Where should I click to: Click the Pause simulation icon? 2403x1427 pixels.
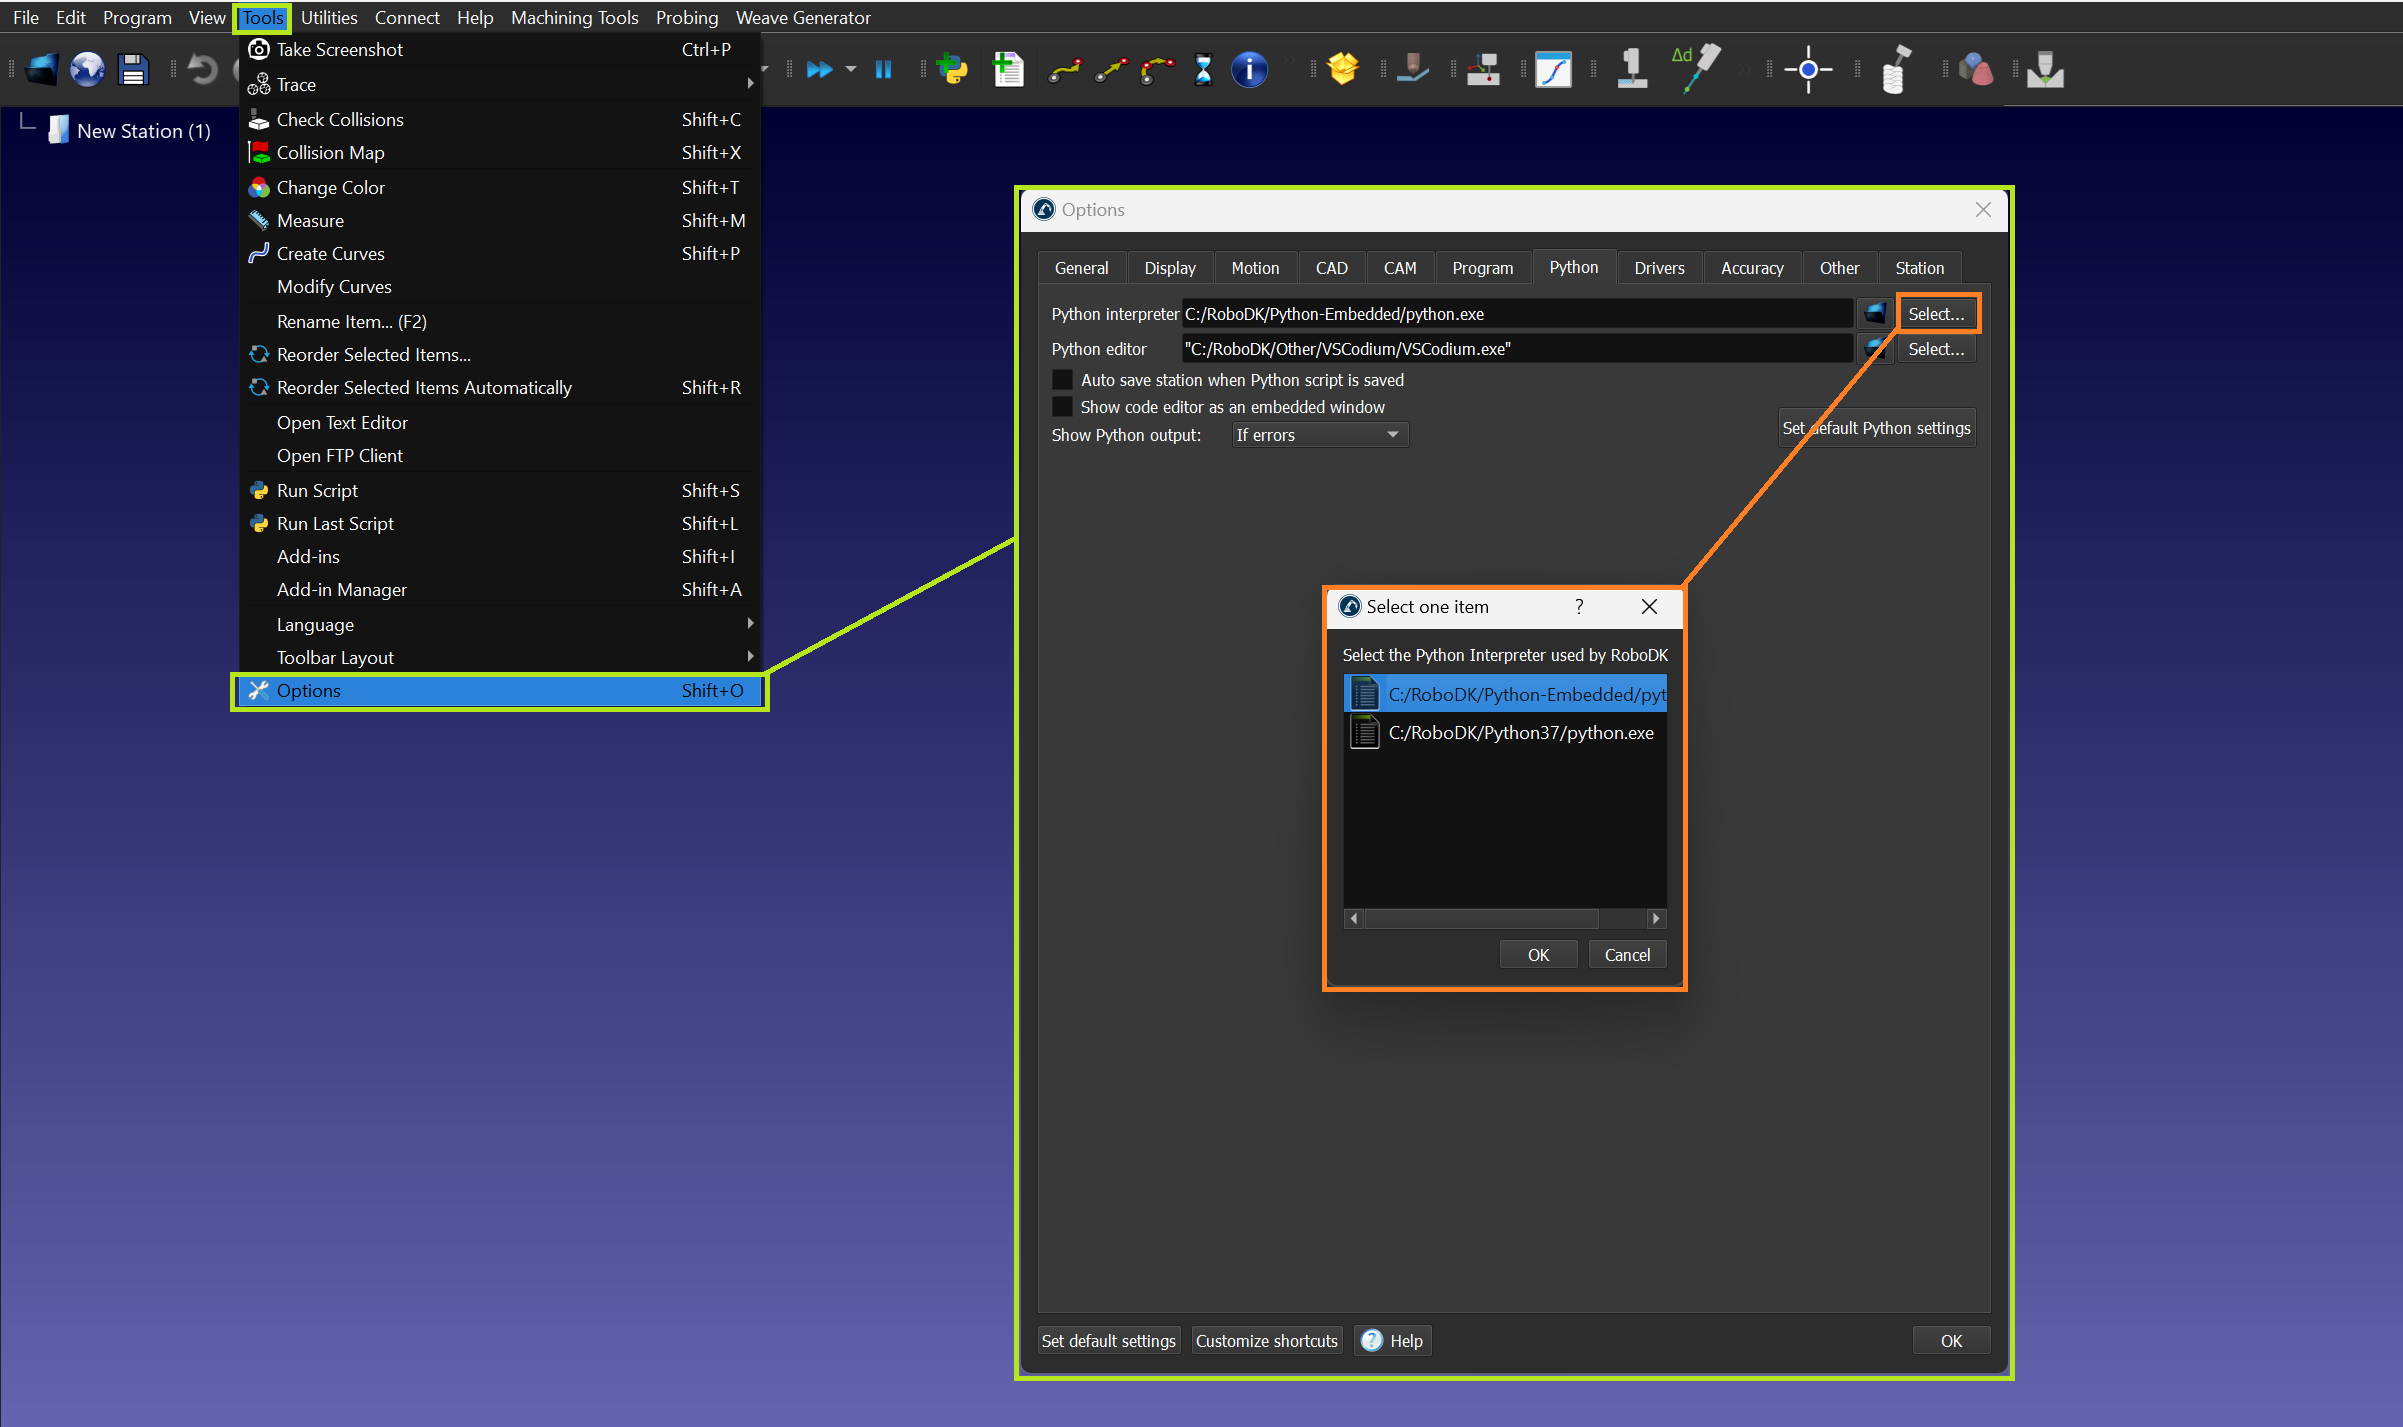(883, 70)
